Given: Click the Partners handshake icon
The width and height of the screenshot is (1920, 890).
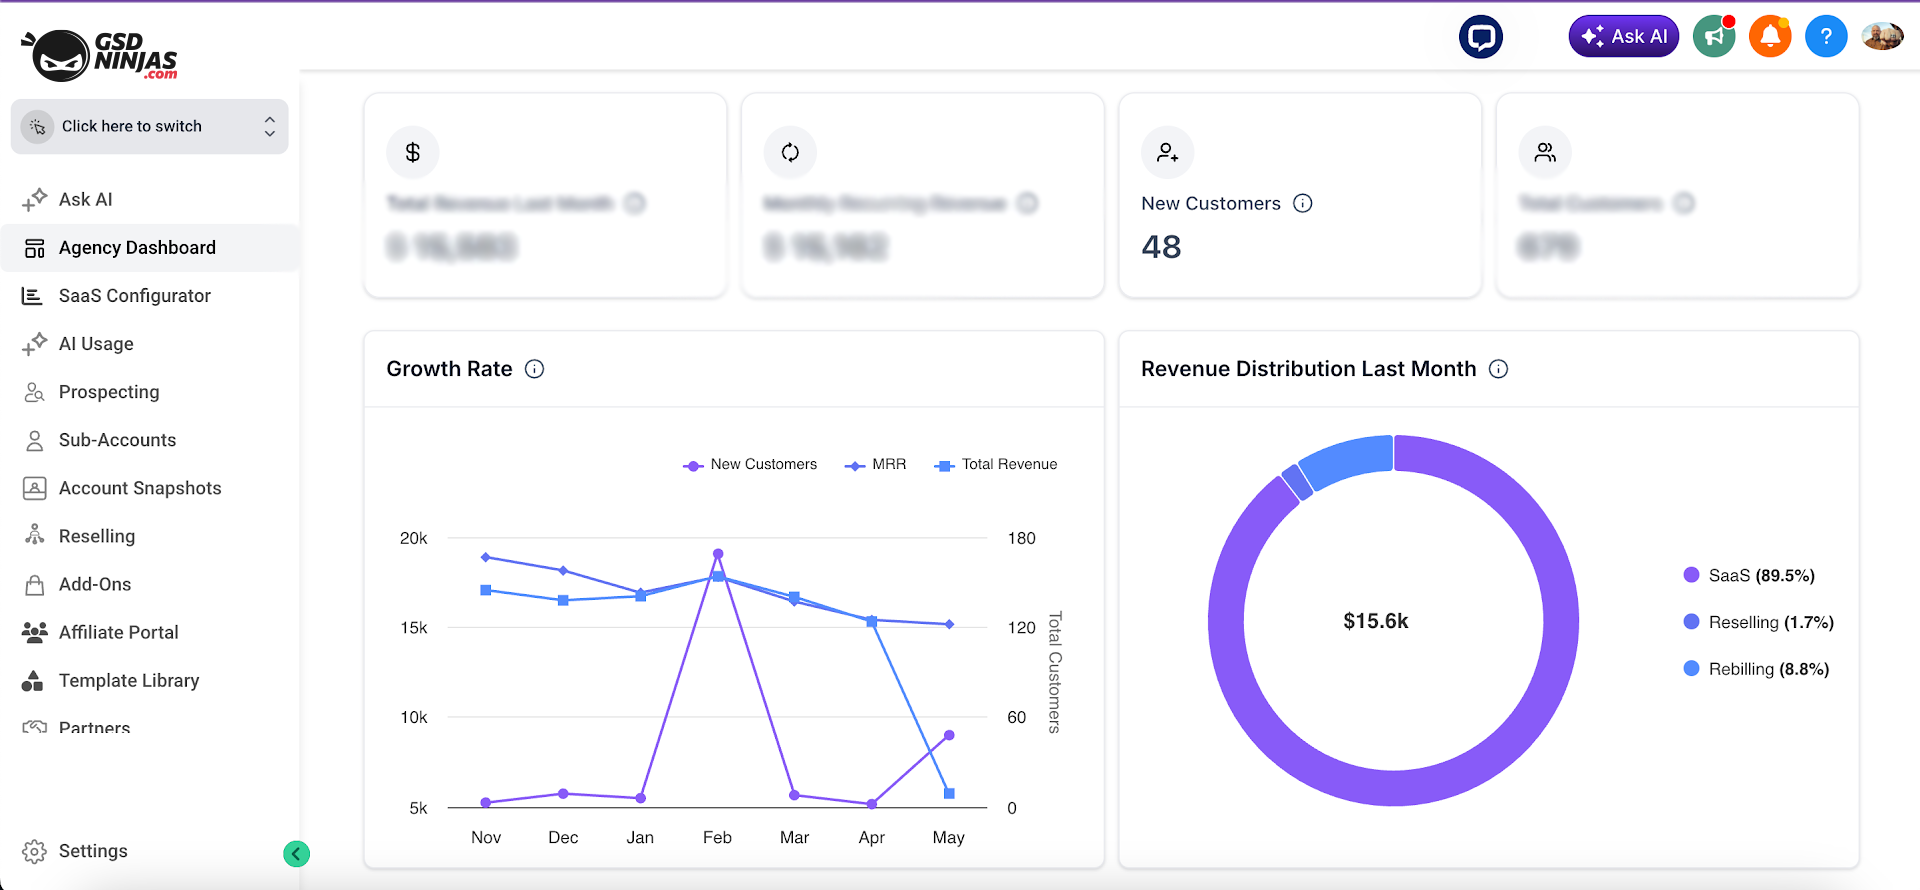Looking at the screenshot, I should (34, 727).
